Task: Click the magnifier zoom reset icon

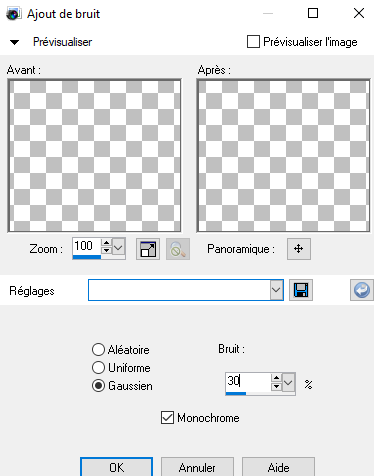Action: coord(178,249)
